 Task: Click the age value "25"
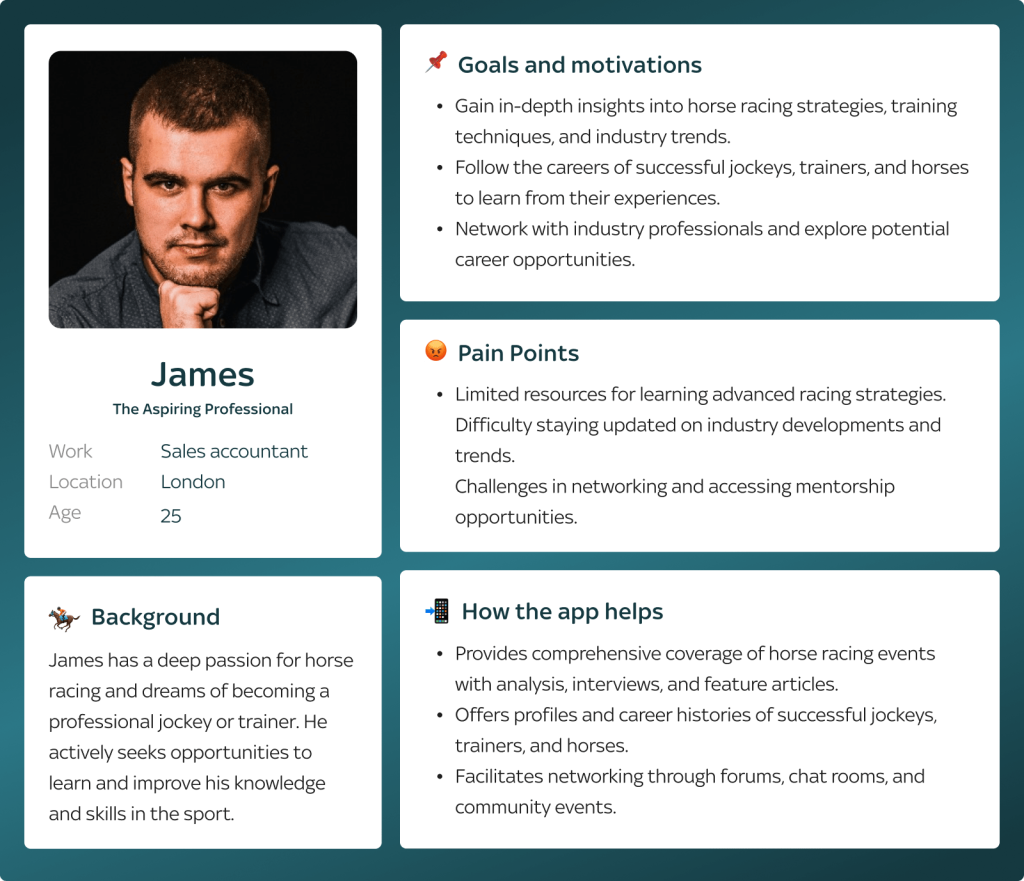(171, 516)
